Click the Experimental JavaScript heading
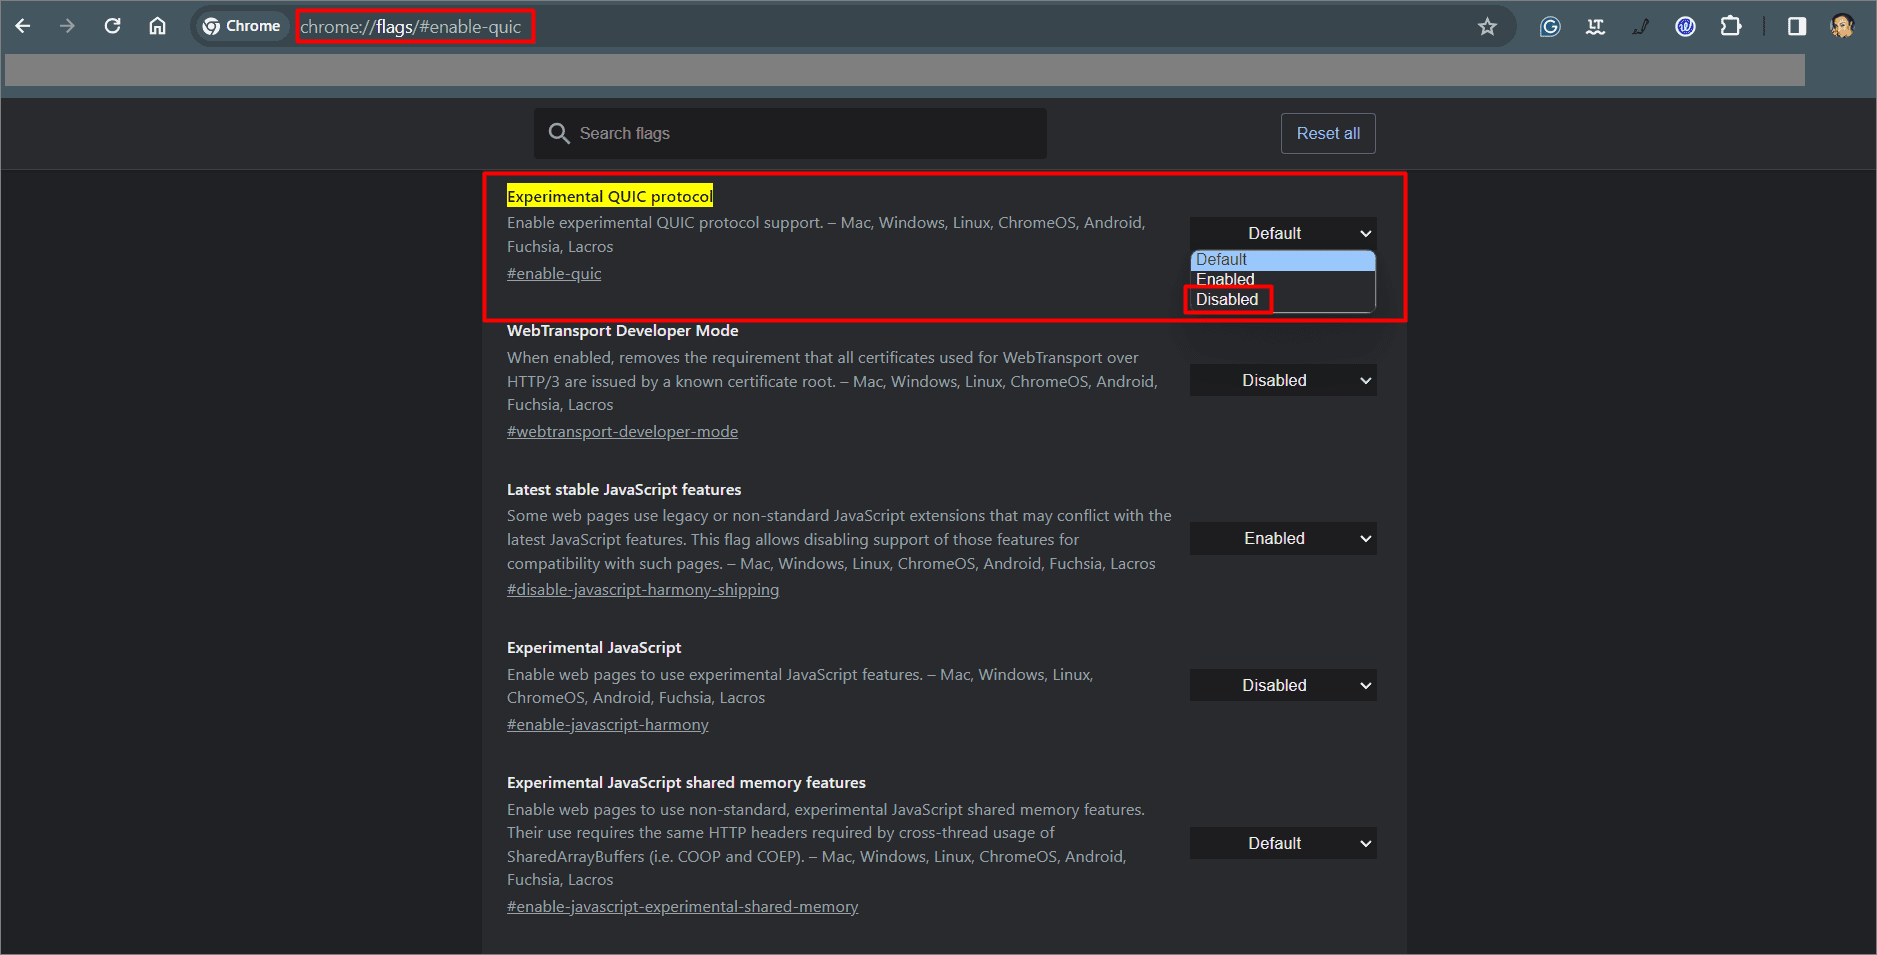This screenshot has height=955, width=1877. 594,648
